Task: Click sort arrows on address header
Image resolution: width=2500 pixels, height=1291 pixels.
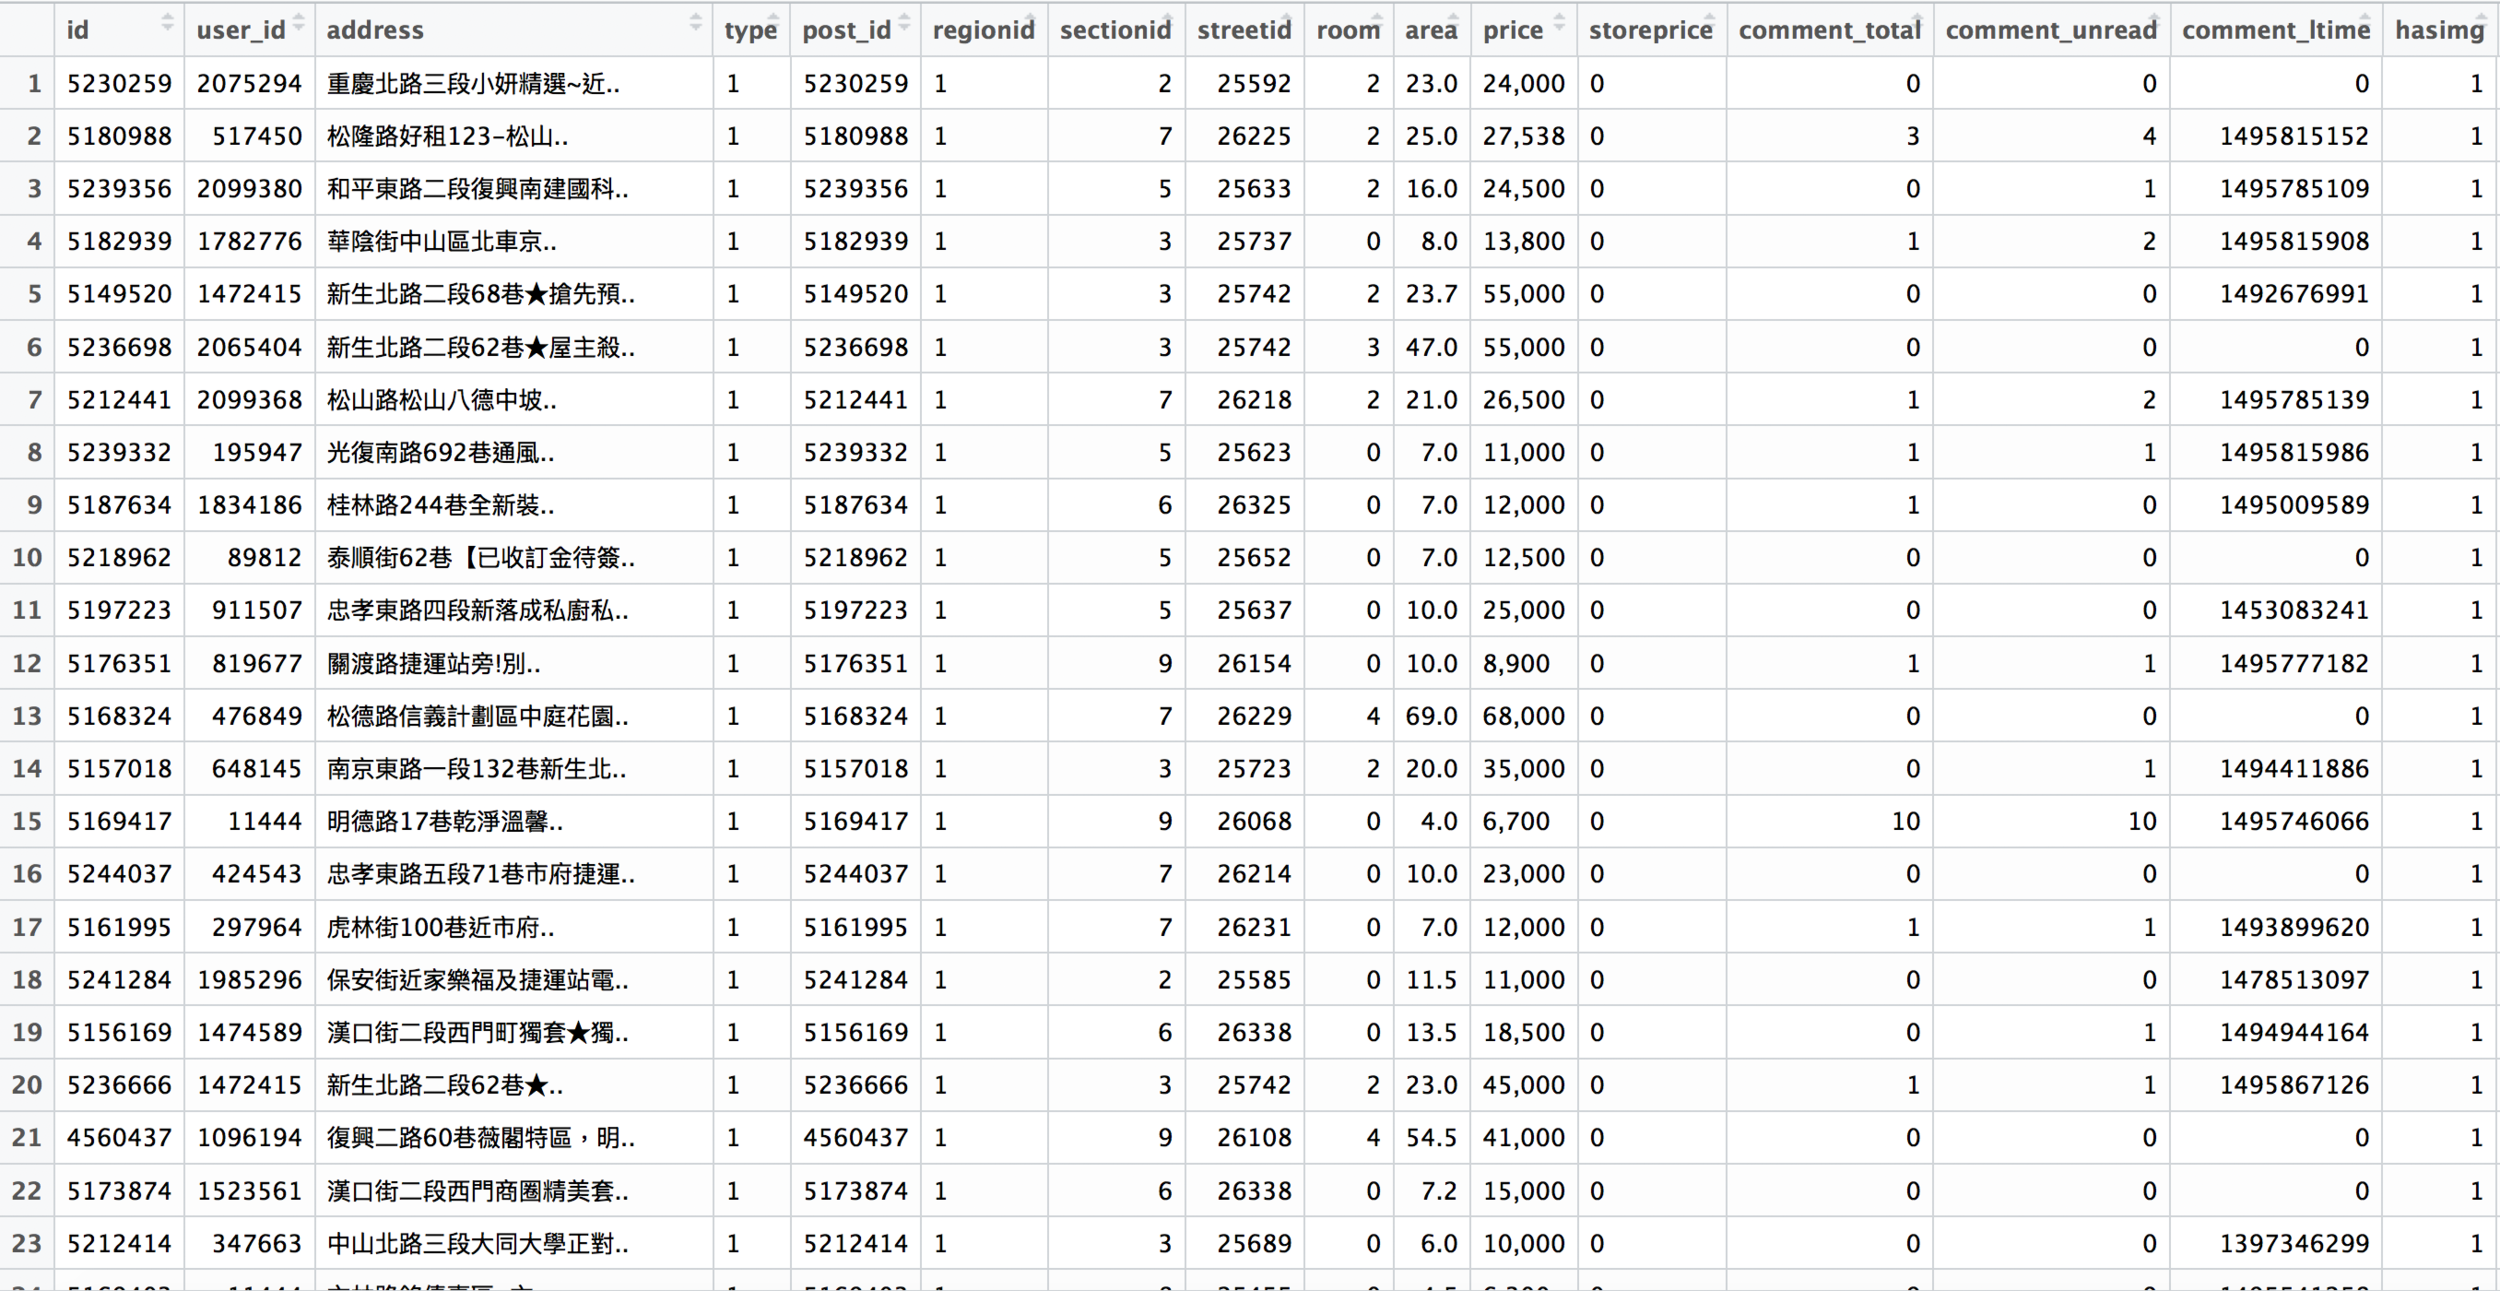Action: [x=696, y=24]
